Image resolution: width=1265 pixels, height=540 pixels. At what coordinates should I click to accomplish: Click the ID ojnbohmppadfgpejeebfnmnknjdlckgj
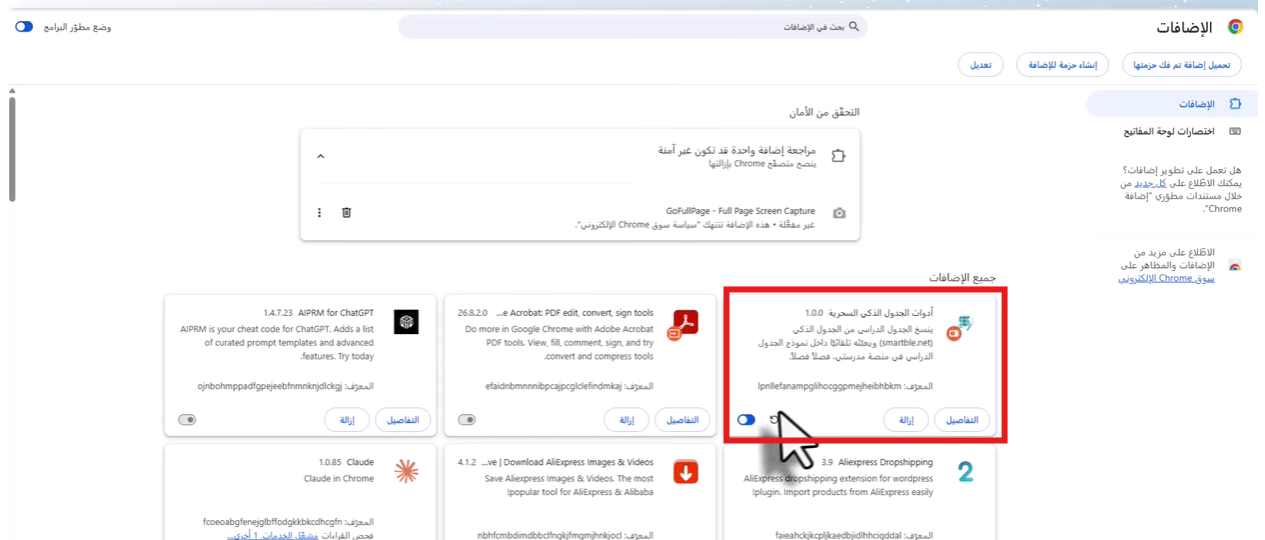(270, 386)
